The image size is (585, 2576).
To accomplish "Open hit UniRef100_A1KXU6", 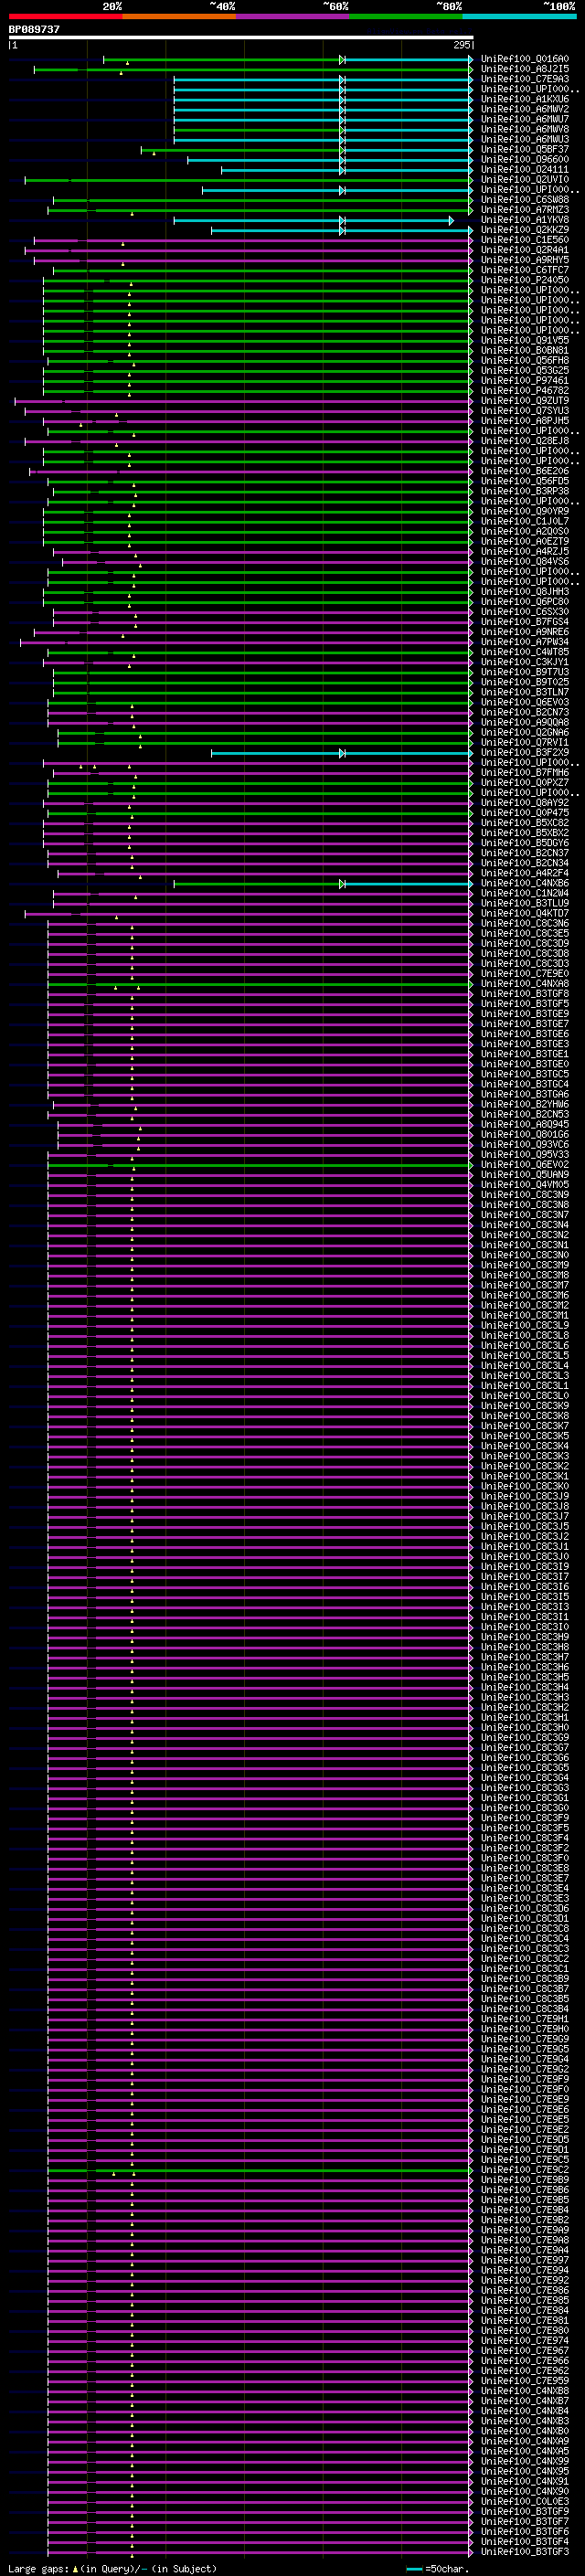I will click(x=525, y=99).
